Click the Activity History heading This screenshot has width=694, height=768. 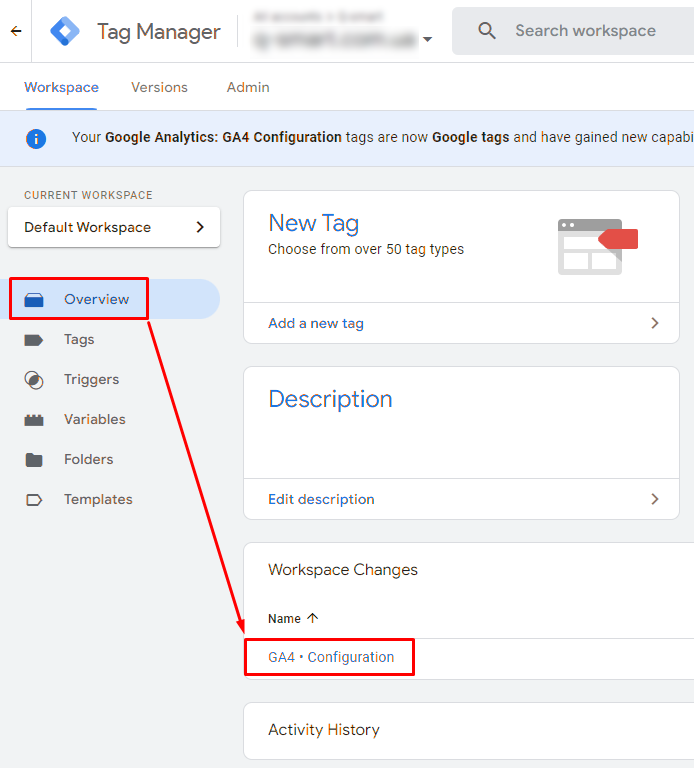(324, 730)
